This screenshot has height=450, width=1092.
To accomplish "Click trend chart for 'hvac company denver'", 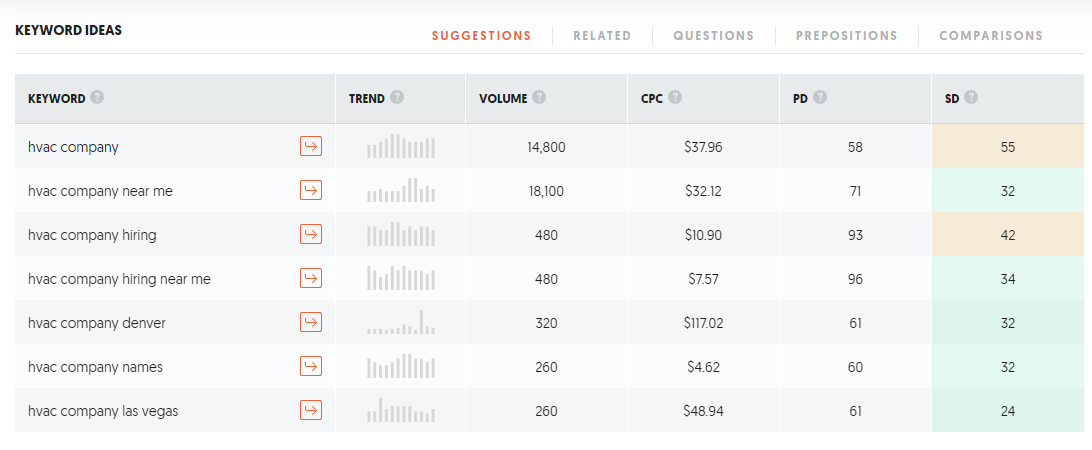I will pos(401,322).
